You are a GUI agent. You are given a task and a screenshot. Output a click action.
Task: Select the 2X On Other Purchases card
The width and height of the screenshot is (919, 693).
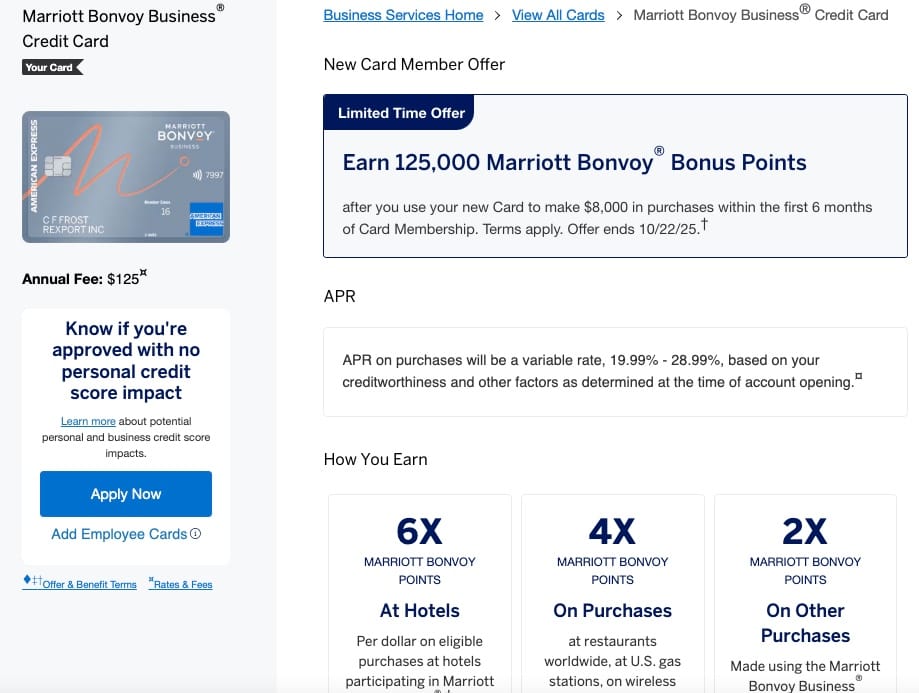click(805, 593)
